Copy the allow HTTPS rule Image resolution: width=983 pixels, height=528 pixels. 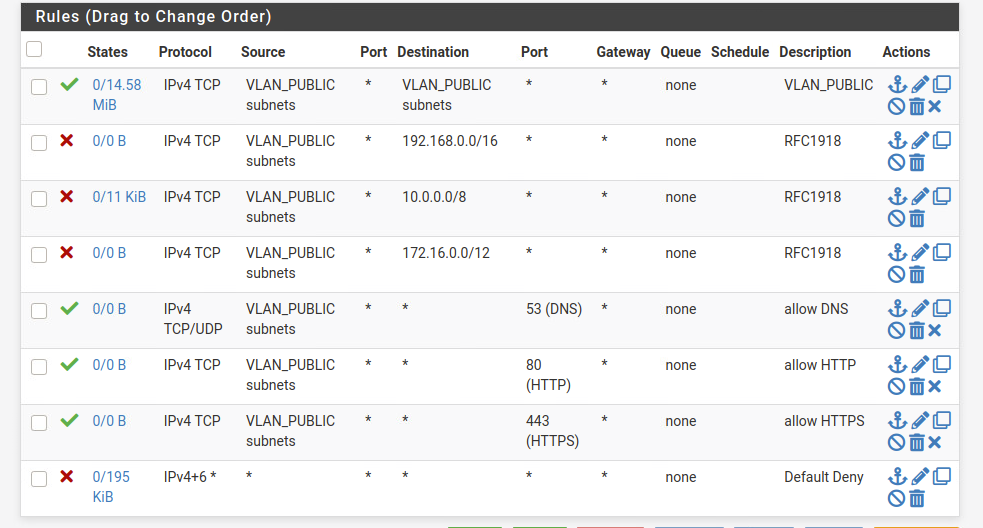click(942, 420)
